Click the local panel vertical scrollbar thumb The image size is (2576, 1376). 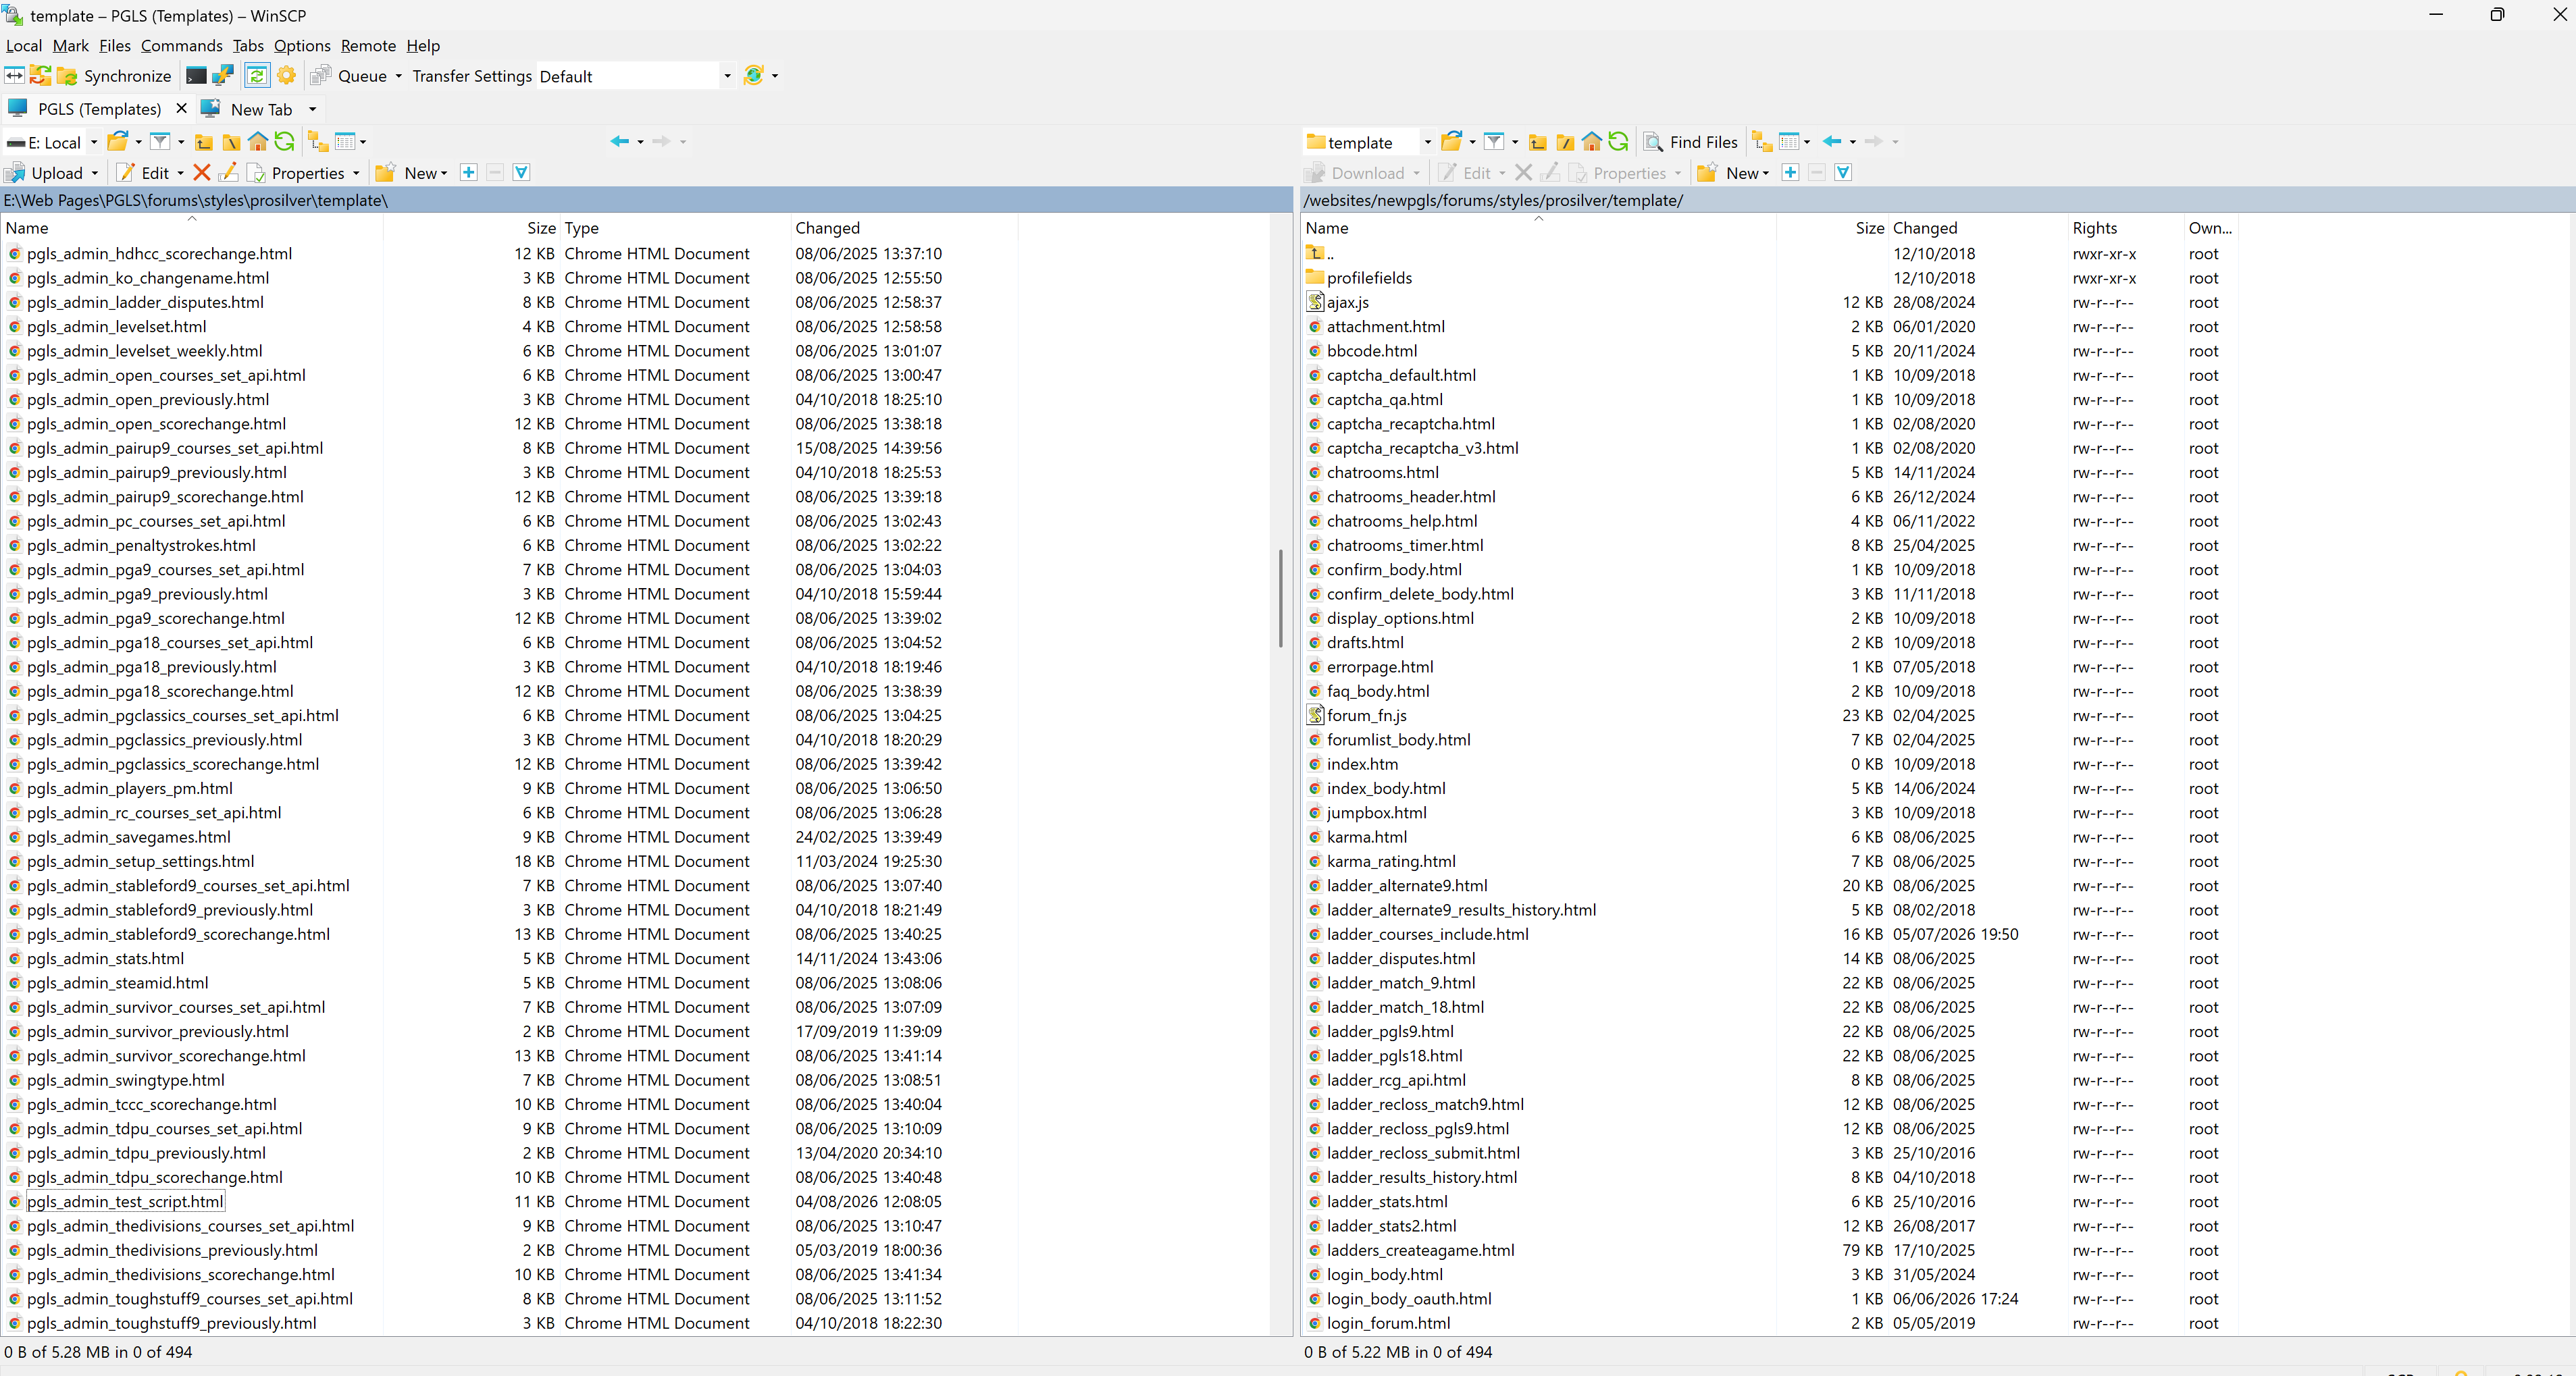click(1280, 597)
